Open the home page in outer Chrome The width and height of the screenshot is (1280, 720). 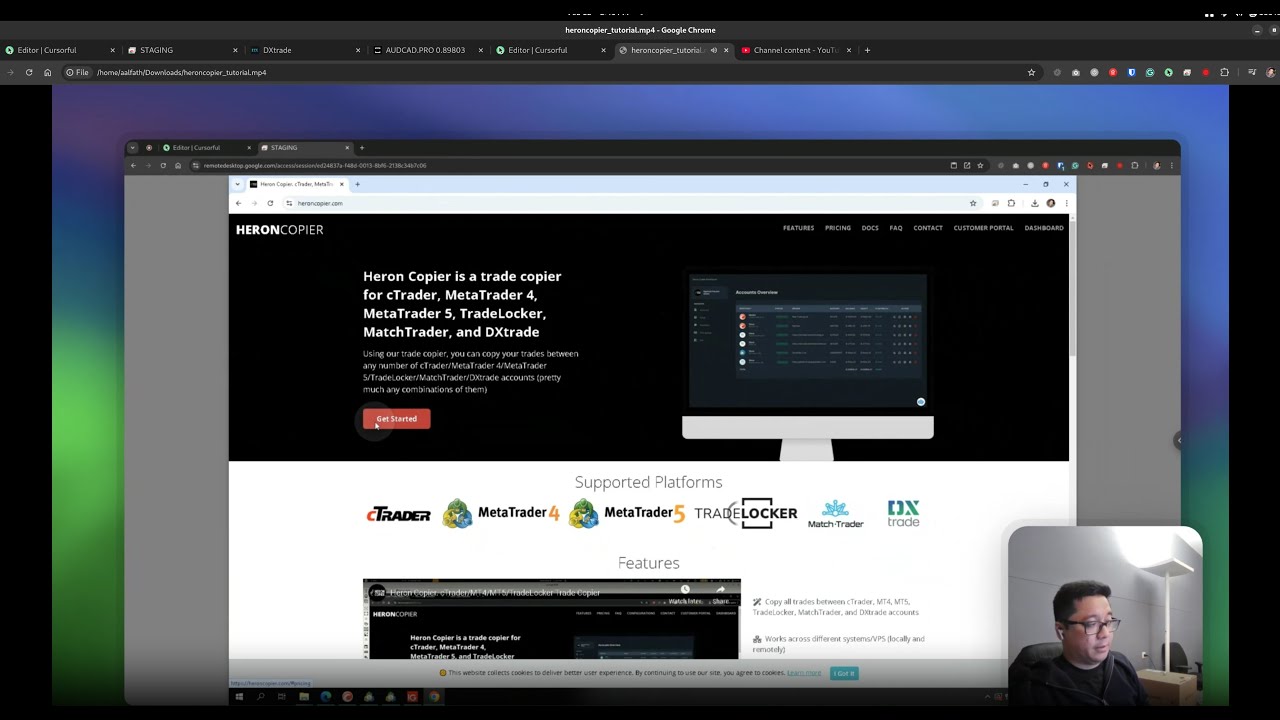click(47, 72)
